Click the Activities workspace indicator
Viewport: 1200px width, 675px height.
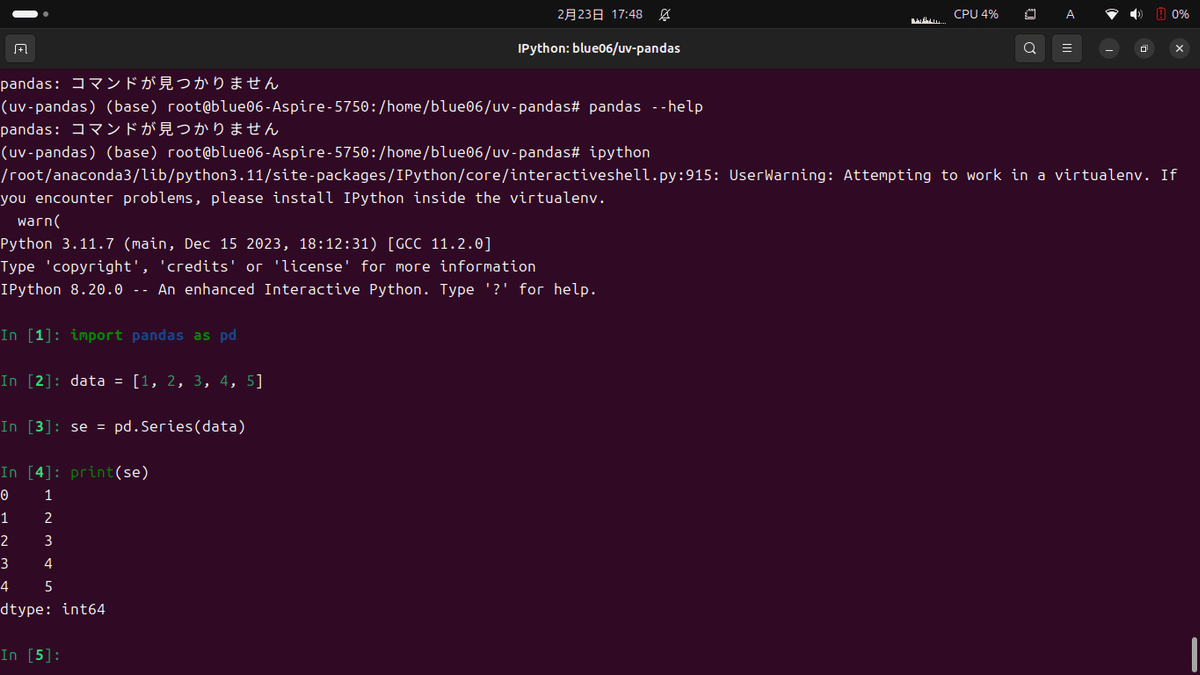(30, 15)
